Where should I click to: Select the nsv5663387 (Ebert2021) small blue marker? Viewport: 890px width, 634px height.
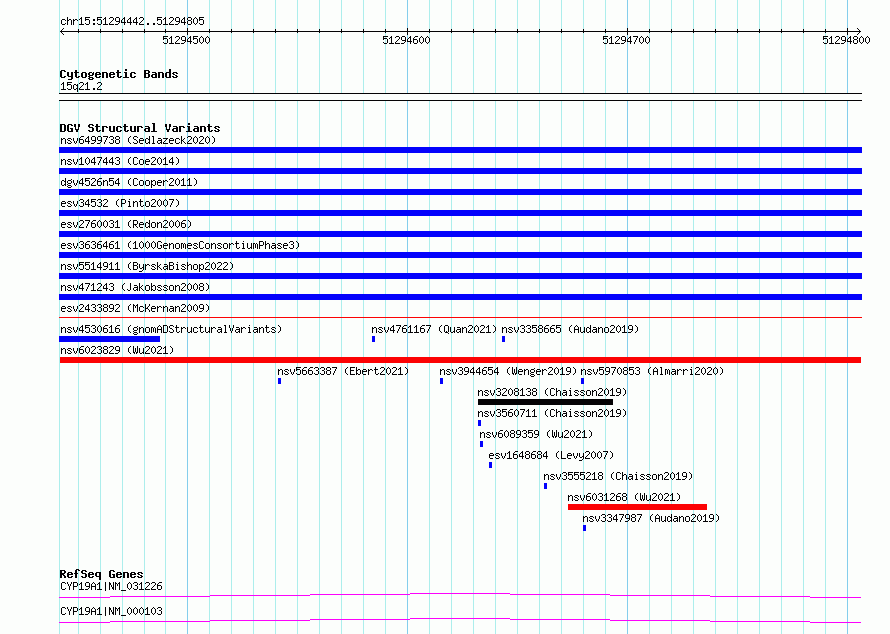279,381
